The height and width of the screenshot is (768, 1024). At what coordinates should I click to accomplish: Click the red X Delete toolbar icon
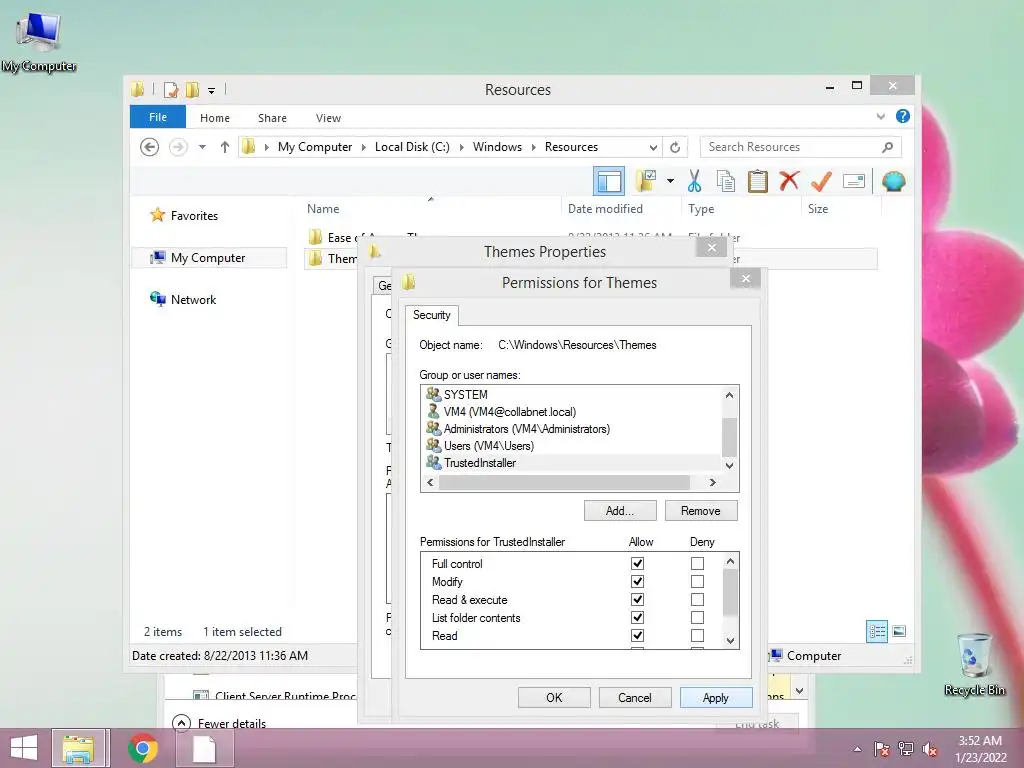click(x=789, y=180)
